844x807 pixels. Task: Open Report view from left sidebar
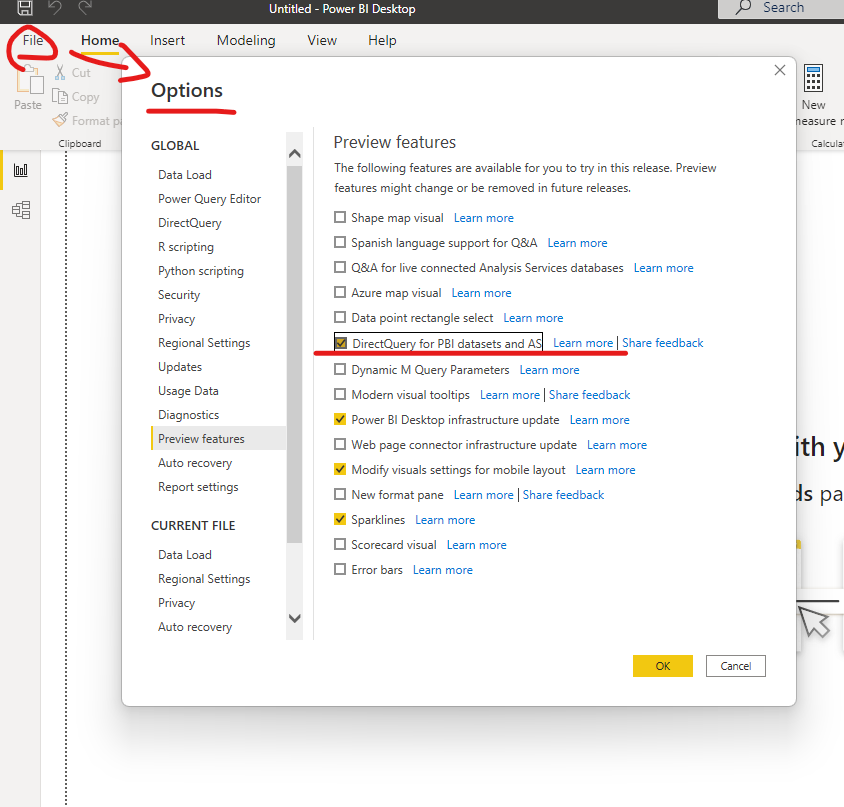[21, 171]
